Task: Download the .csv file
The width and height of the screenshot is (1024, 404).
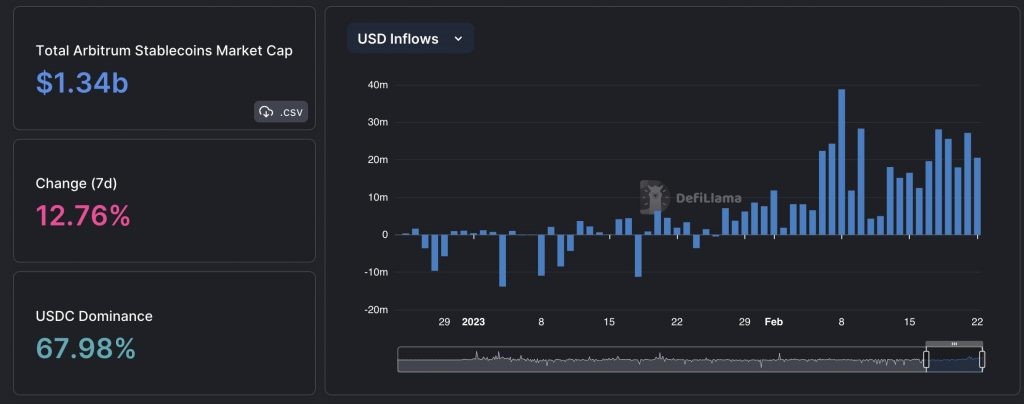Action: pos(281,112)
